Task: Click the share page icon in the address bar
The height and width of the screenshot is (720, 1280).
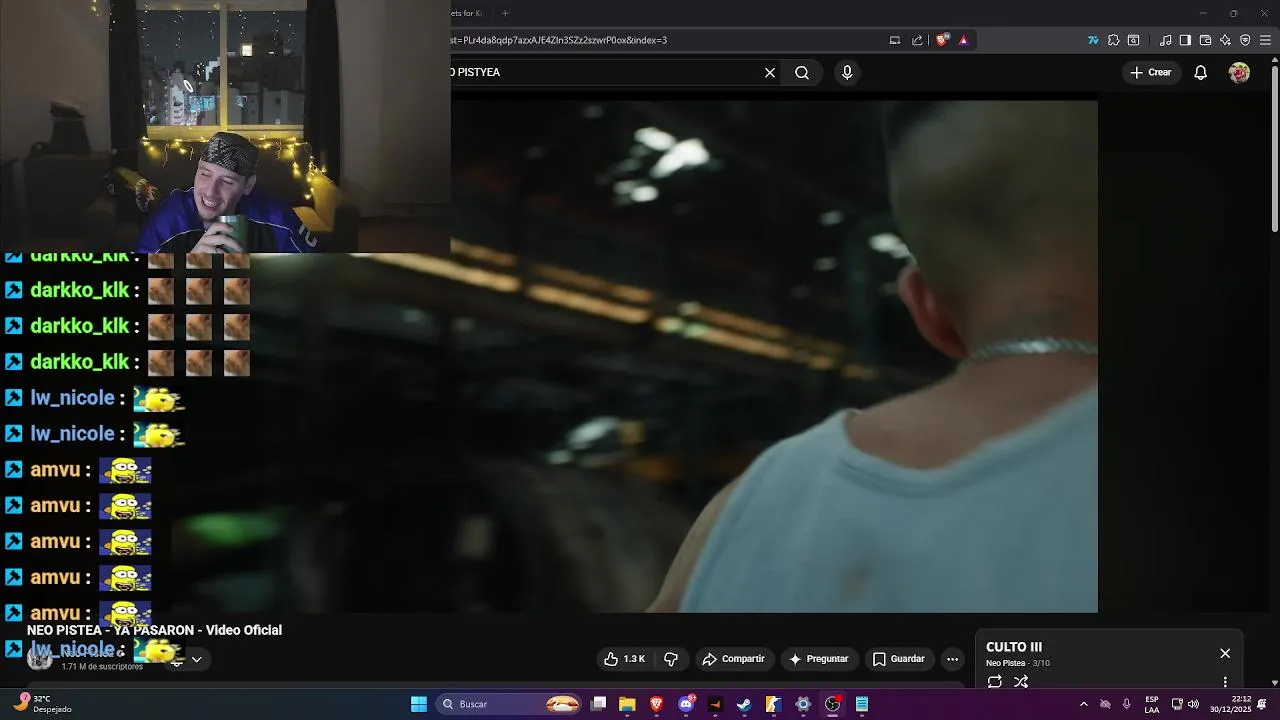Action: tap(917, 40)
